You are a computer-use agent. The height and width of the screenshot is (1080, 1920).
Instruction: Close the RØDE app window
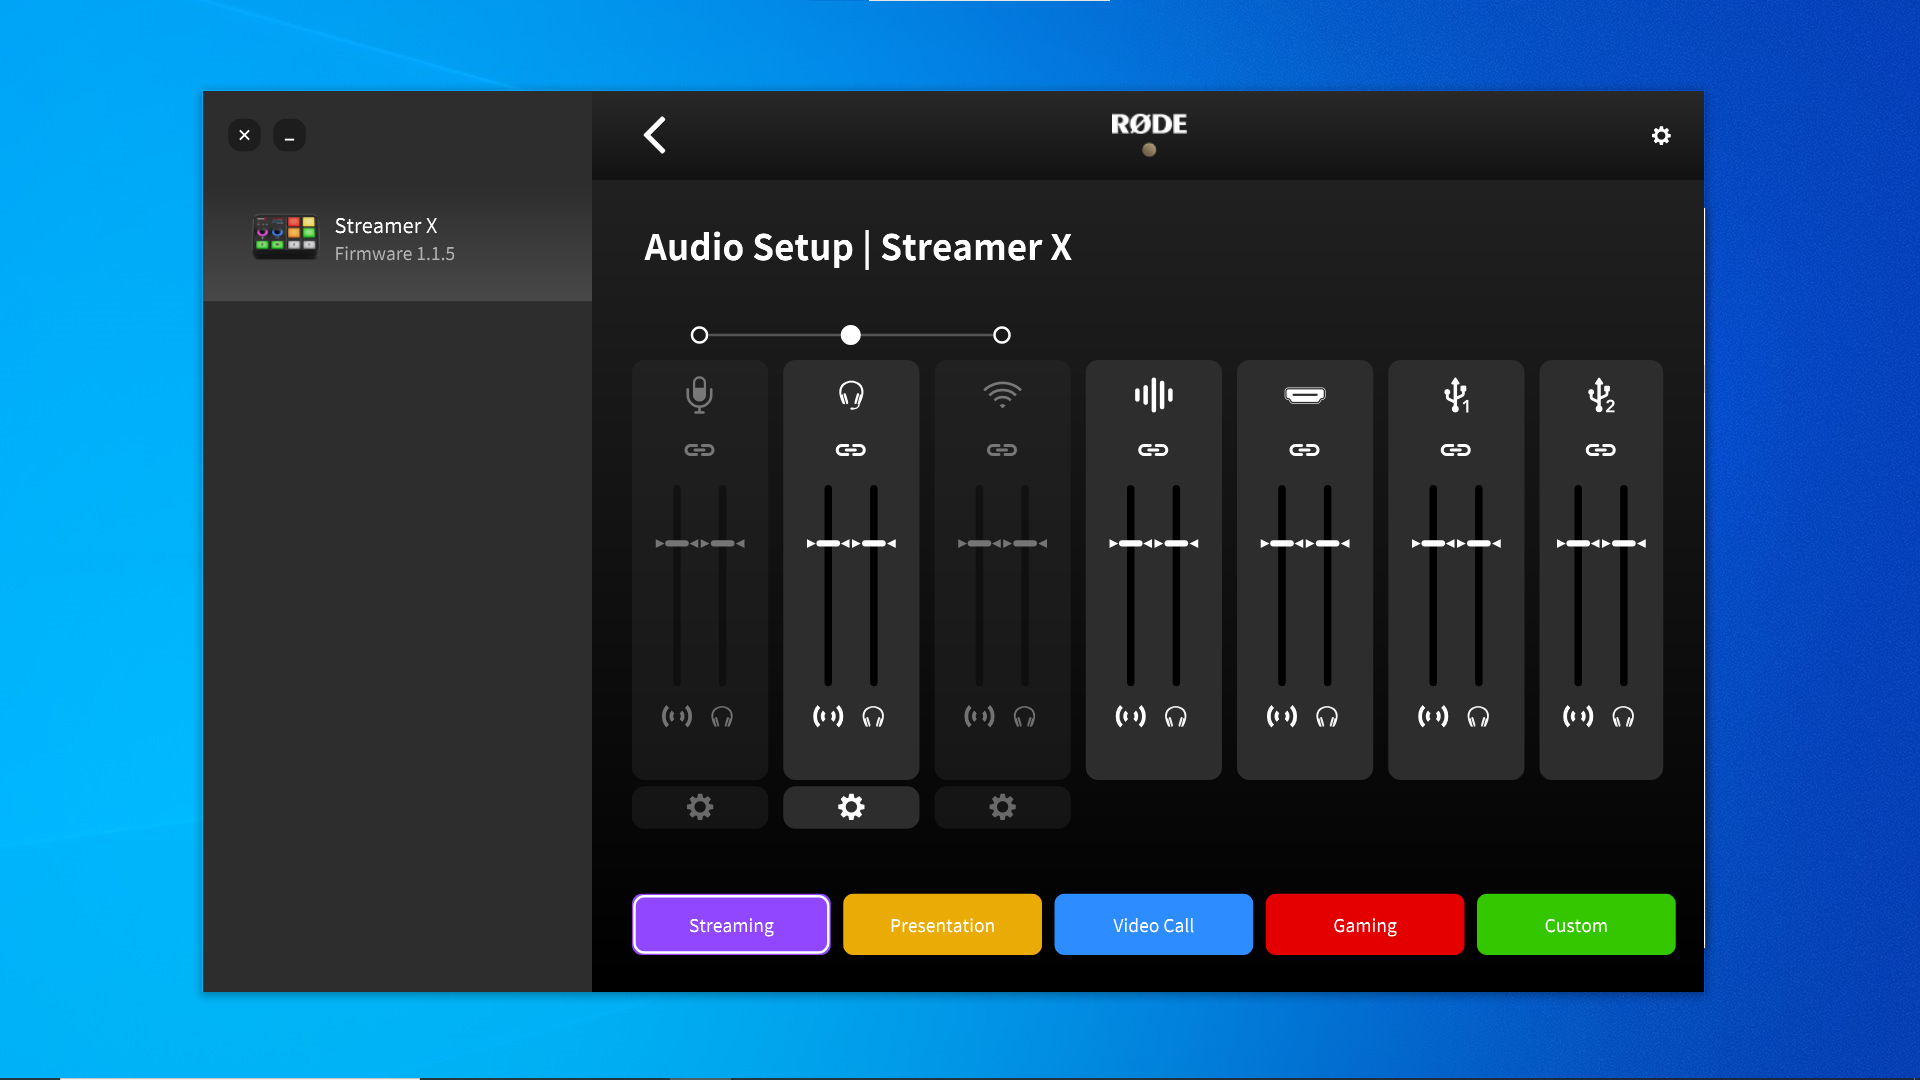pyautogui.click(x=244, y=135)
